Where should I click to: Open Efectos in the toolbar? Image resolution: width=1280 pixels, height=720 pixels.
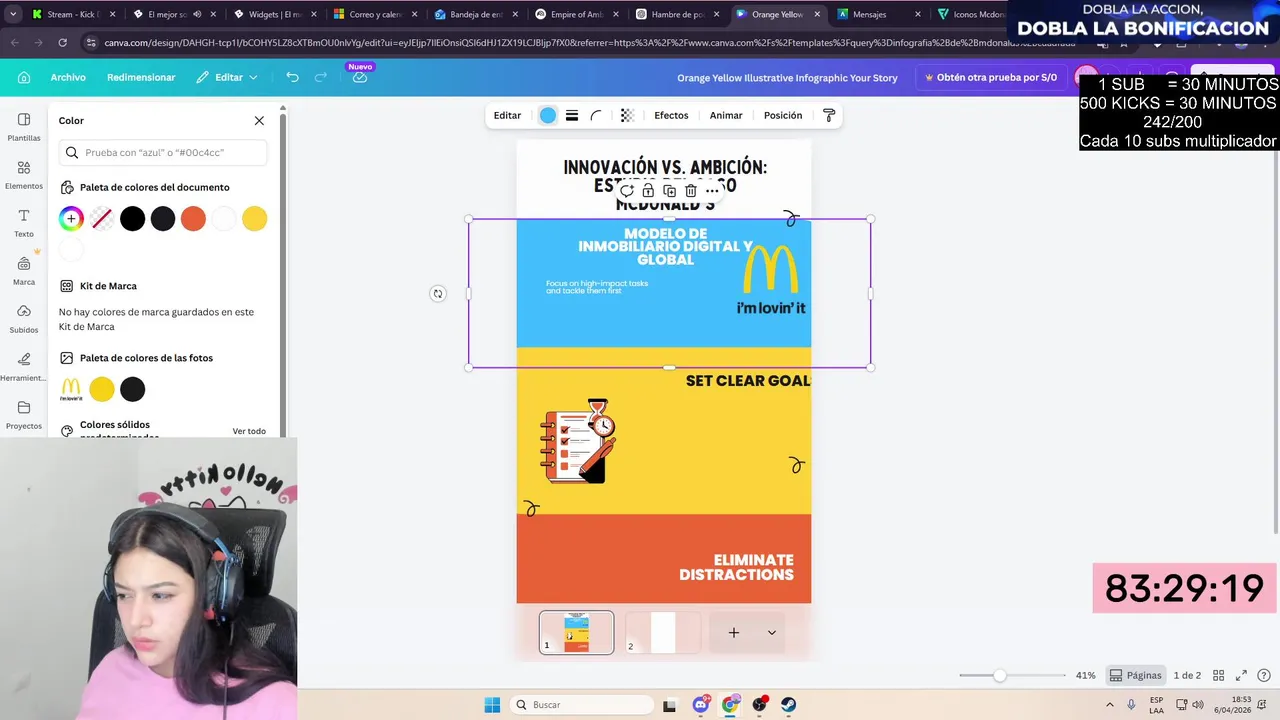click(671, 115)
